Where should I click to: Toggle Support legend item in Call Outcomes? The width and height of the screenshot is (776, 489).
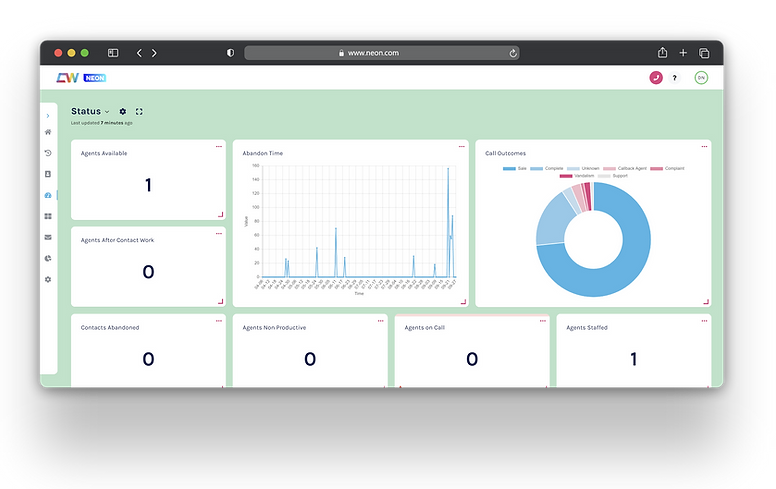point(613,176)
